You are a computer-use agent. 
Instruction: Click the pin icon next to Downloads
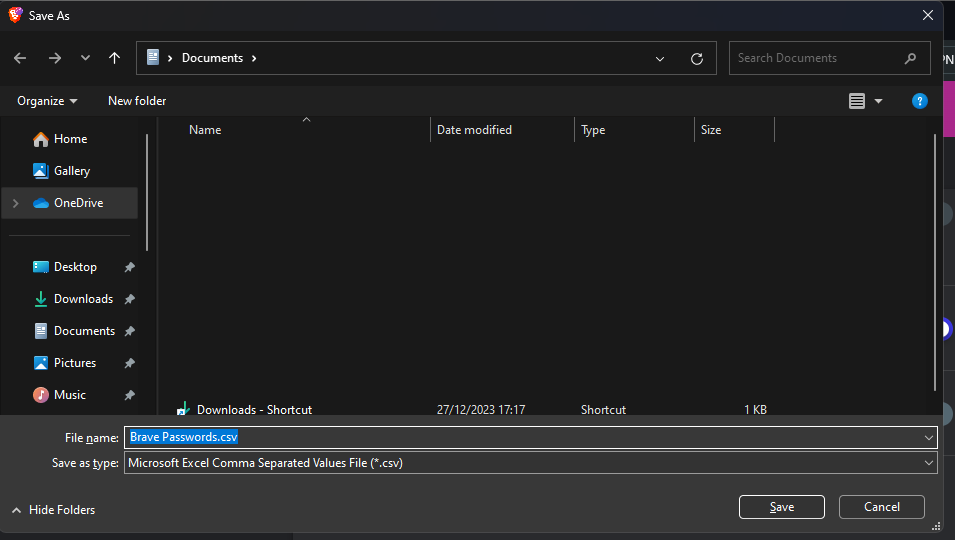point(130,299)
